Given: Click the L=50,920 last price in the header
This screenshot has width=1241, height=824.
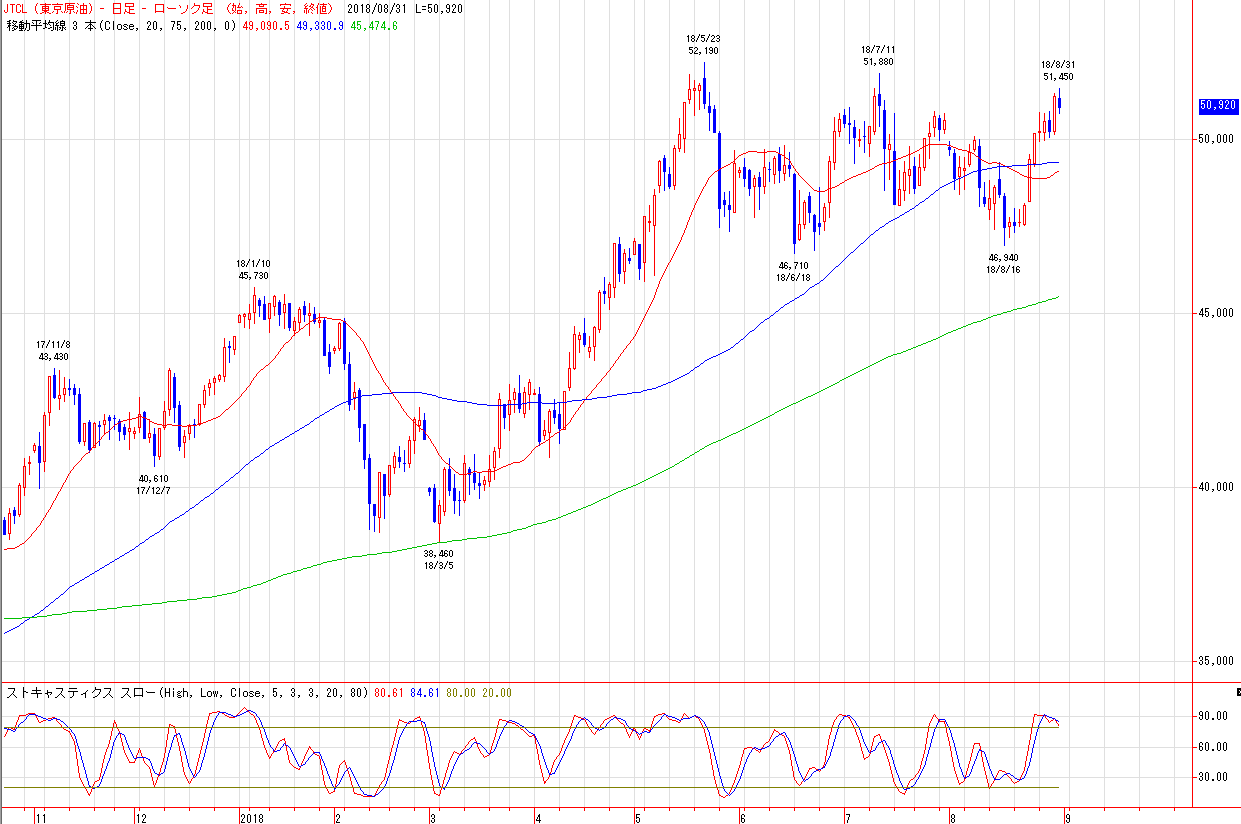Looking at the screenshot, I should pyautogui.click(x=439, y=8).
